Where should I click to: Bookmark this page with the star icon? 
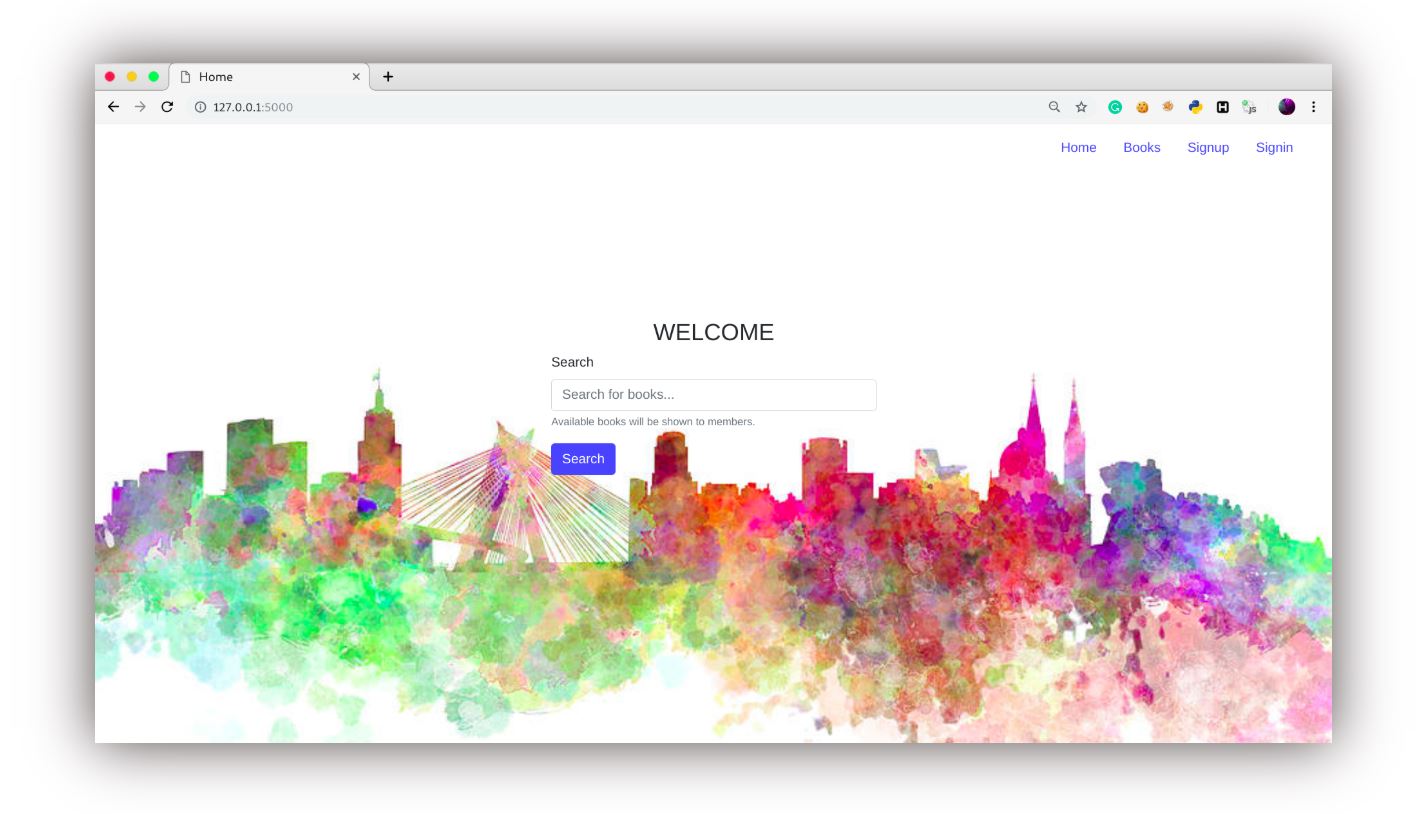[x=1081, y=107]
